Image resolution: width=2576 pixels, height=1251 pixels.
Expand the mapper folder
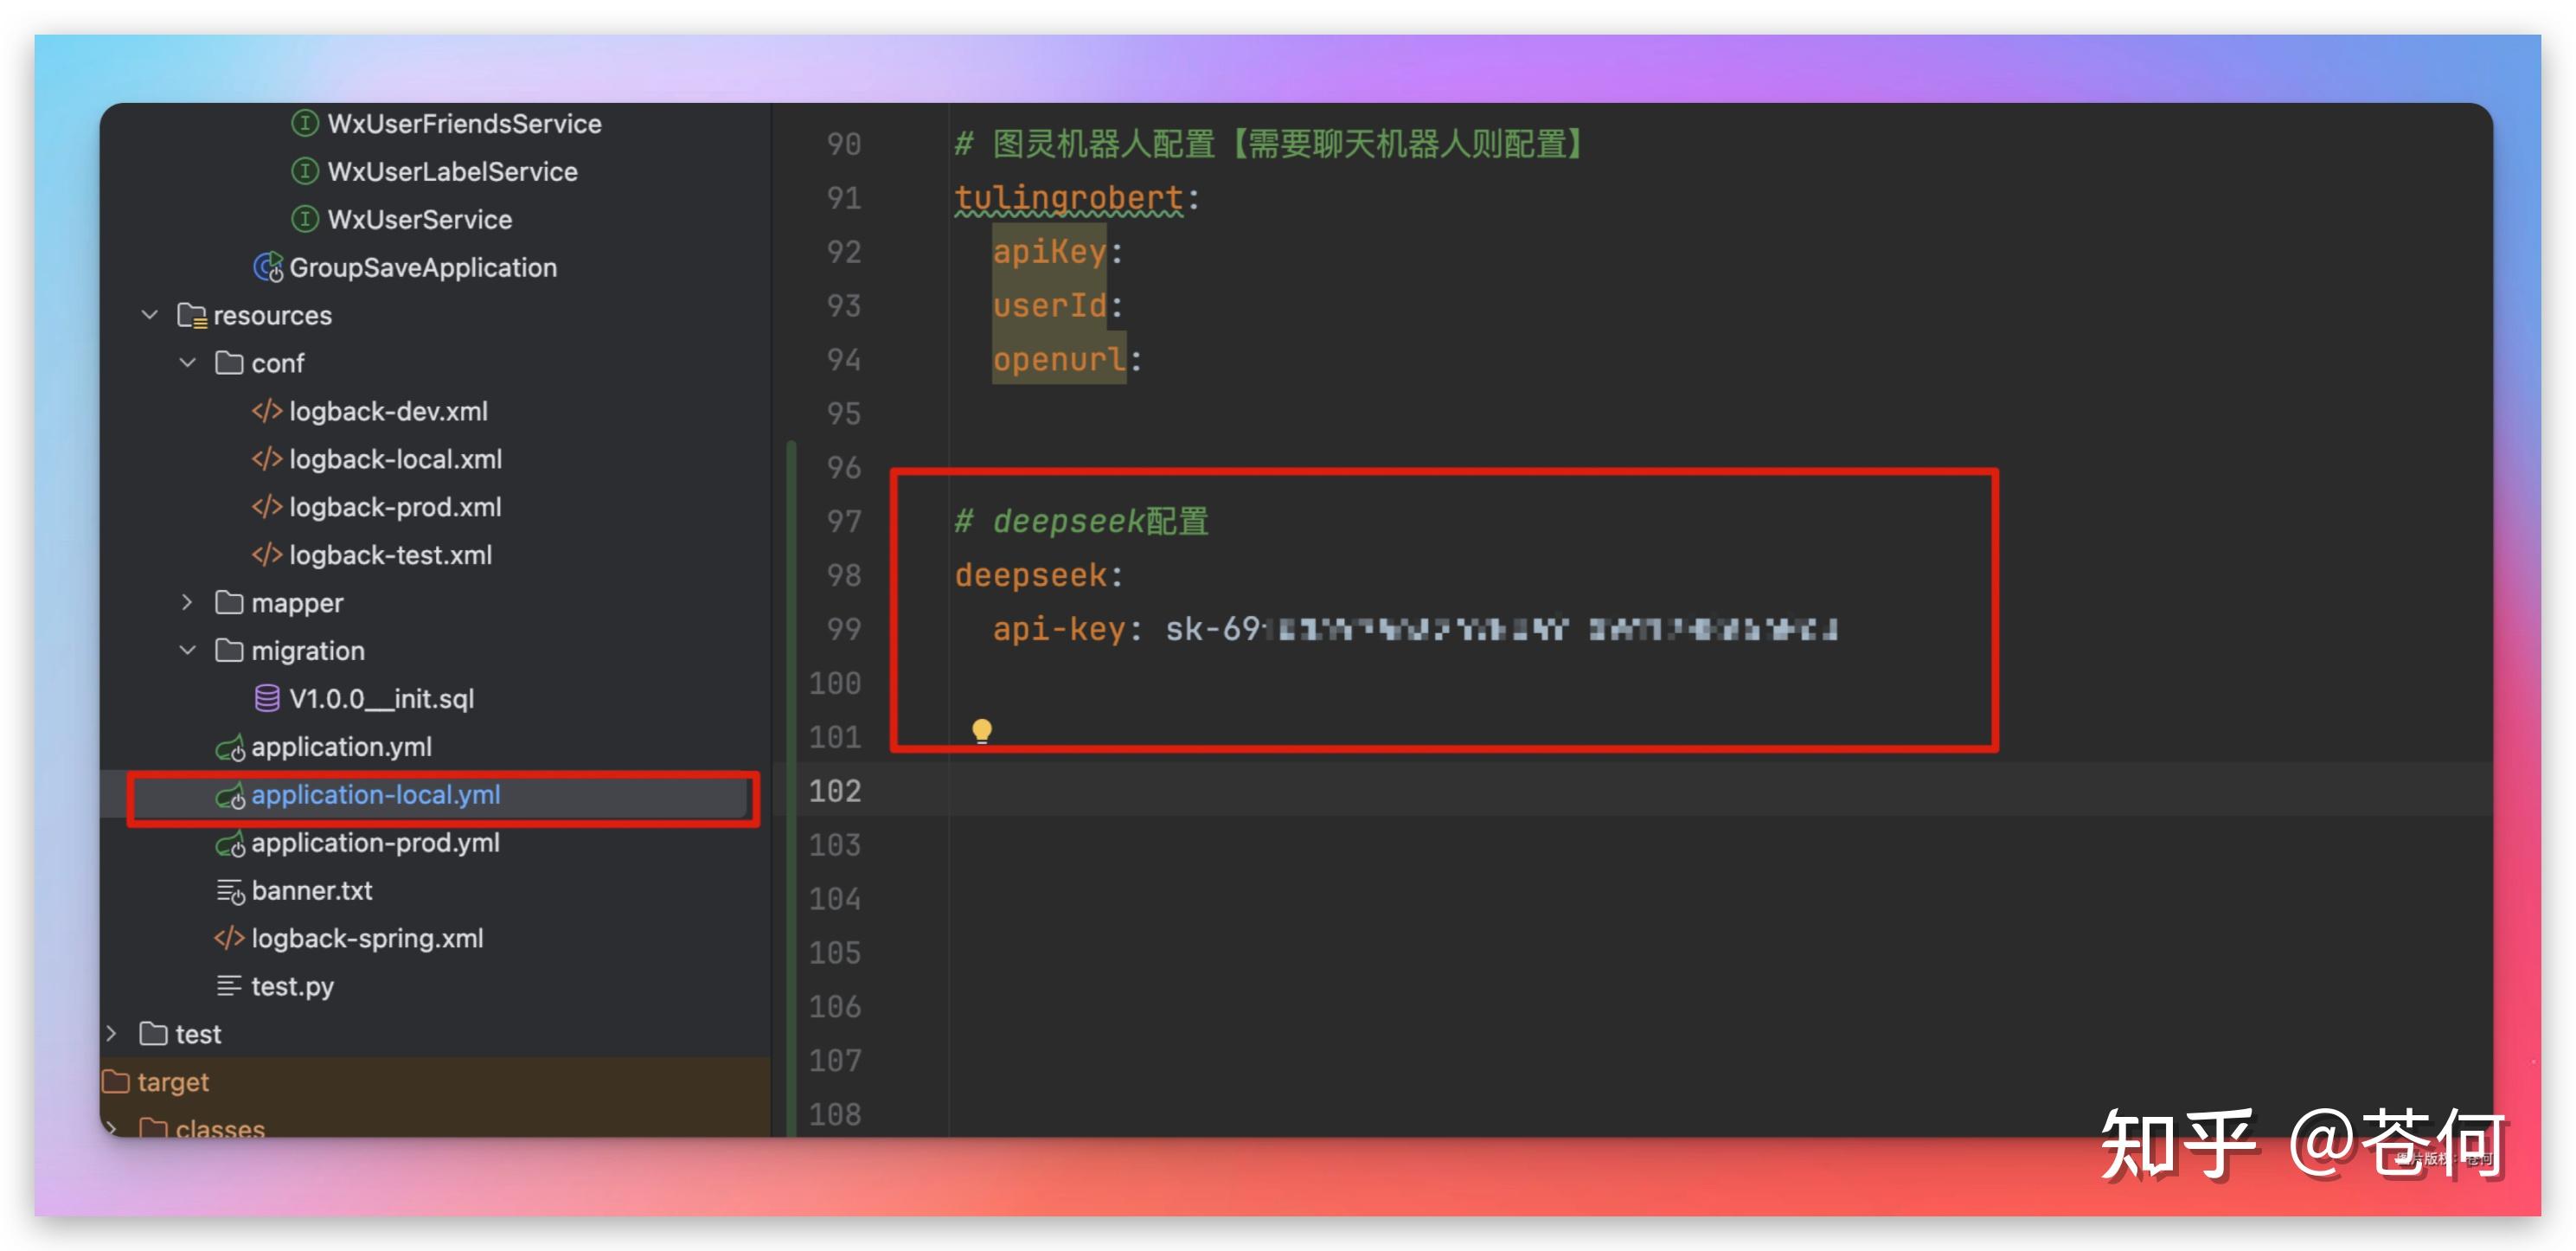pos(188,602)
